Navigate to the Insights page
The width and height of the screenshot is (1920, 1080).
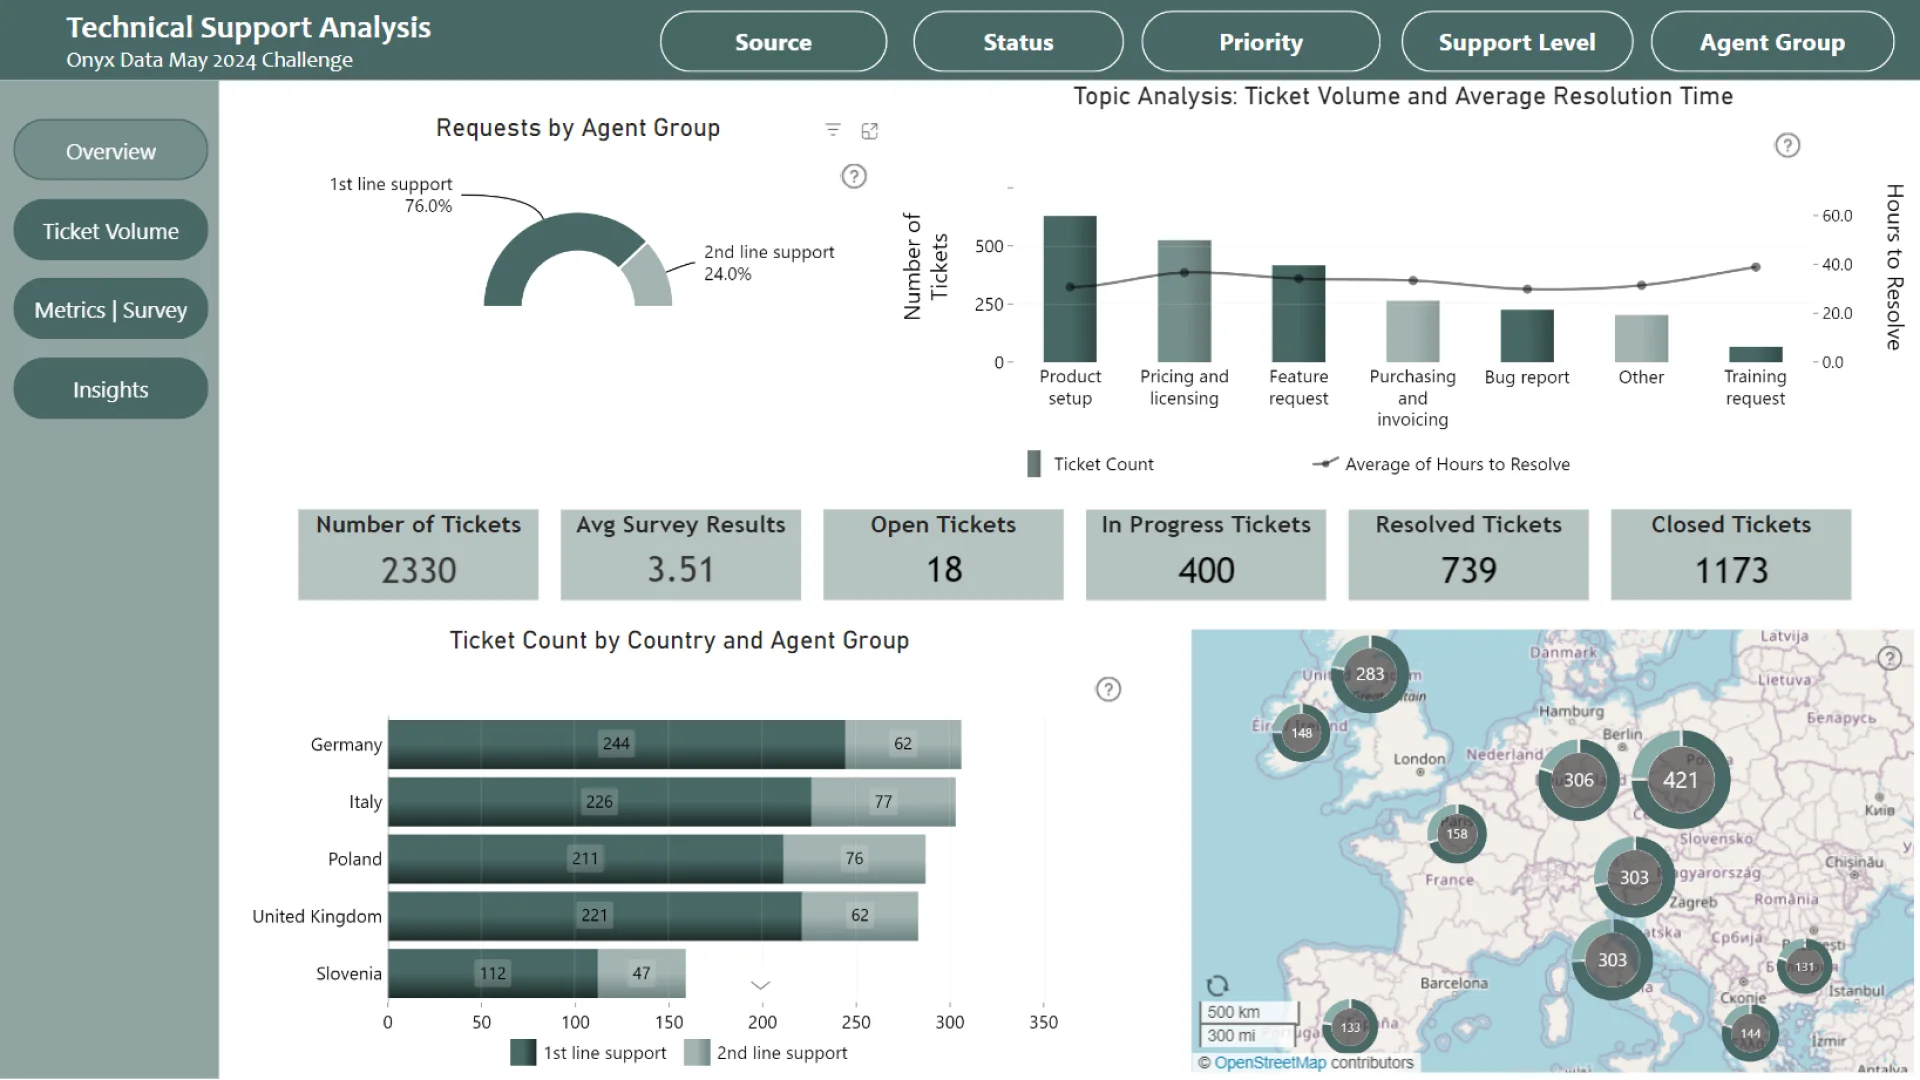pyautogui.click(x=111, y=389)
